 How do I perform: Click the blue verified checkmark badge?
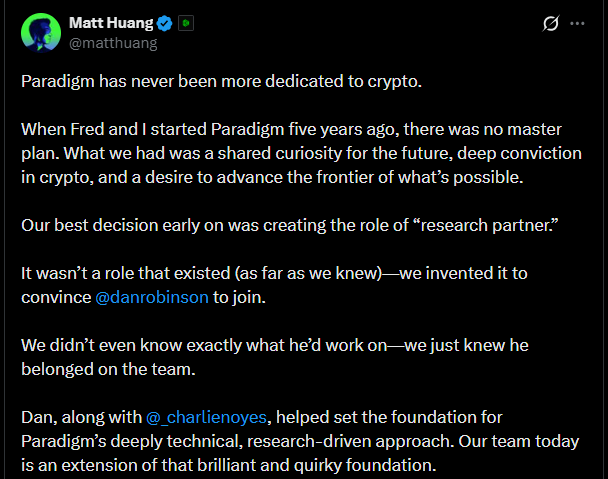coord(165,24)
